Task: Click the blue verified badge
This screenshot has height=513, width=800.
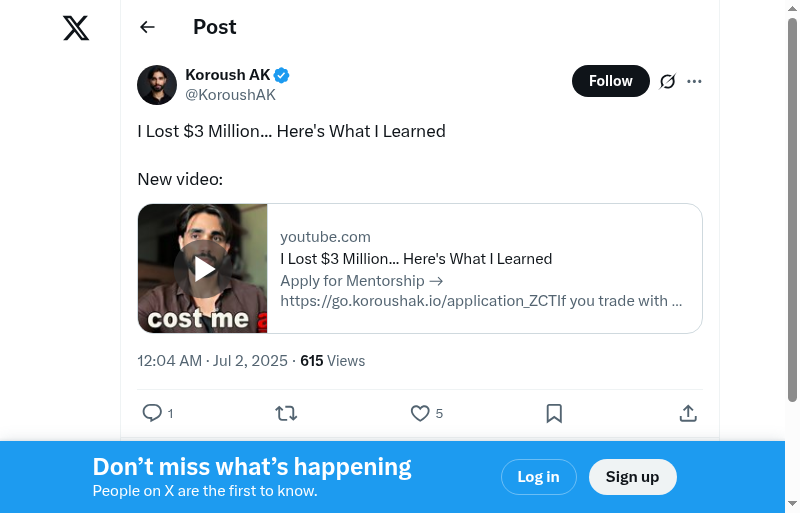Action: (x=283, y=75)
